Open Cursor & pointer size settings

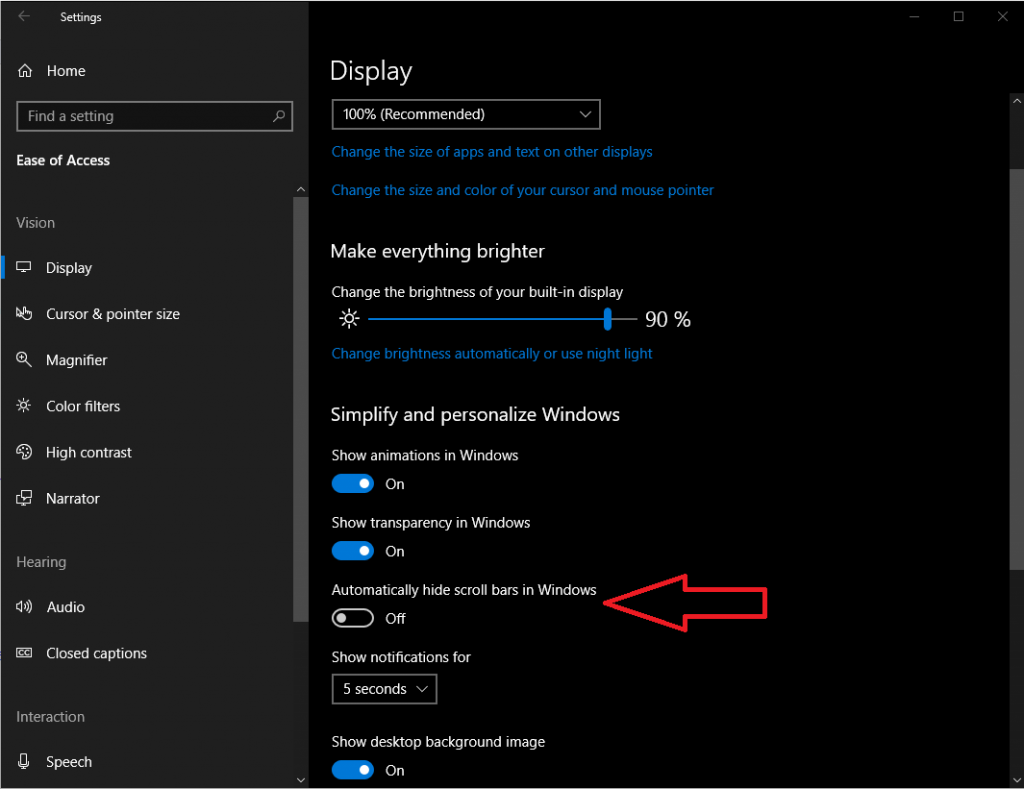click(x=112, y=314)
